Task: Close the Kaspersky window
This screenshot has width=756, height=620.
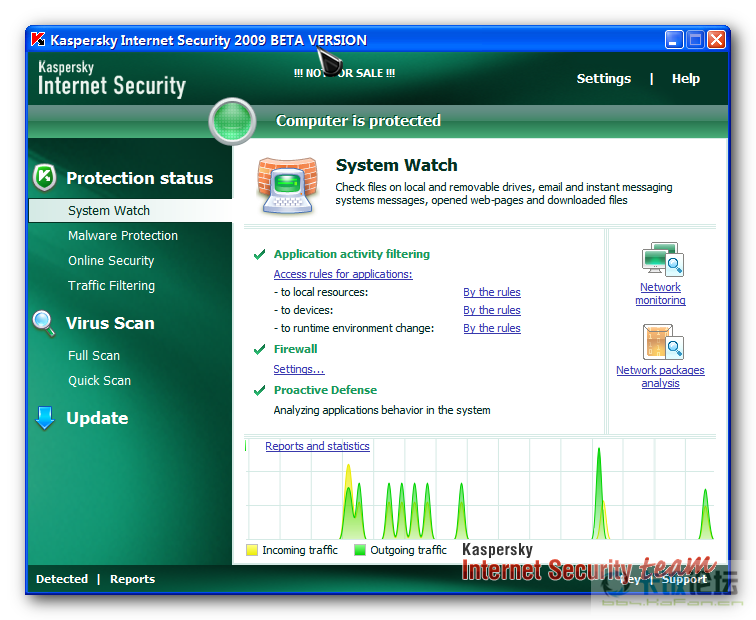Action: [x=716, y=40]
